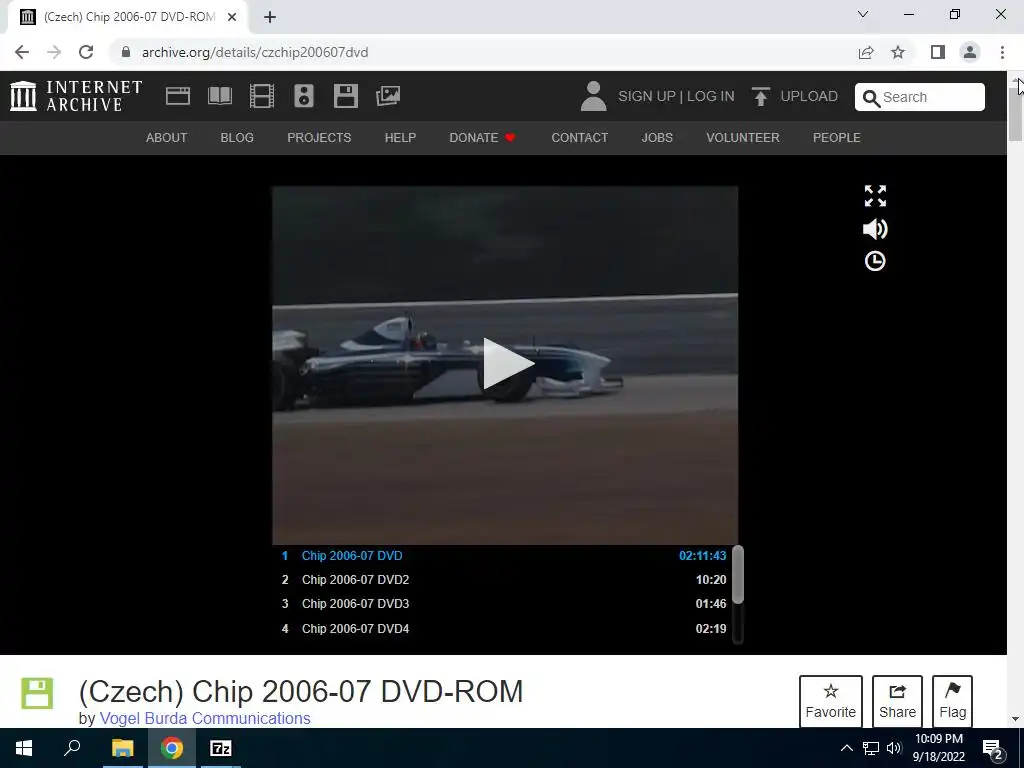Open 7-Zip from taskbar
This screenshot has height=768, width=1024.
[x=221, y=748]
